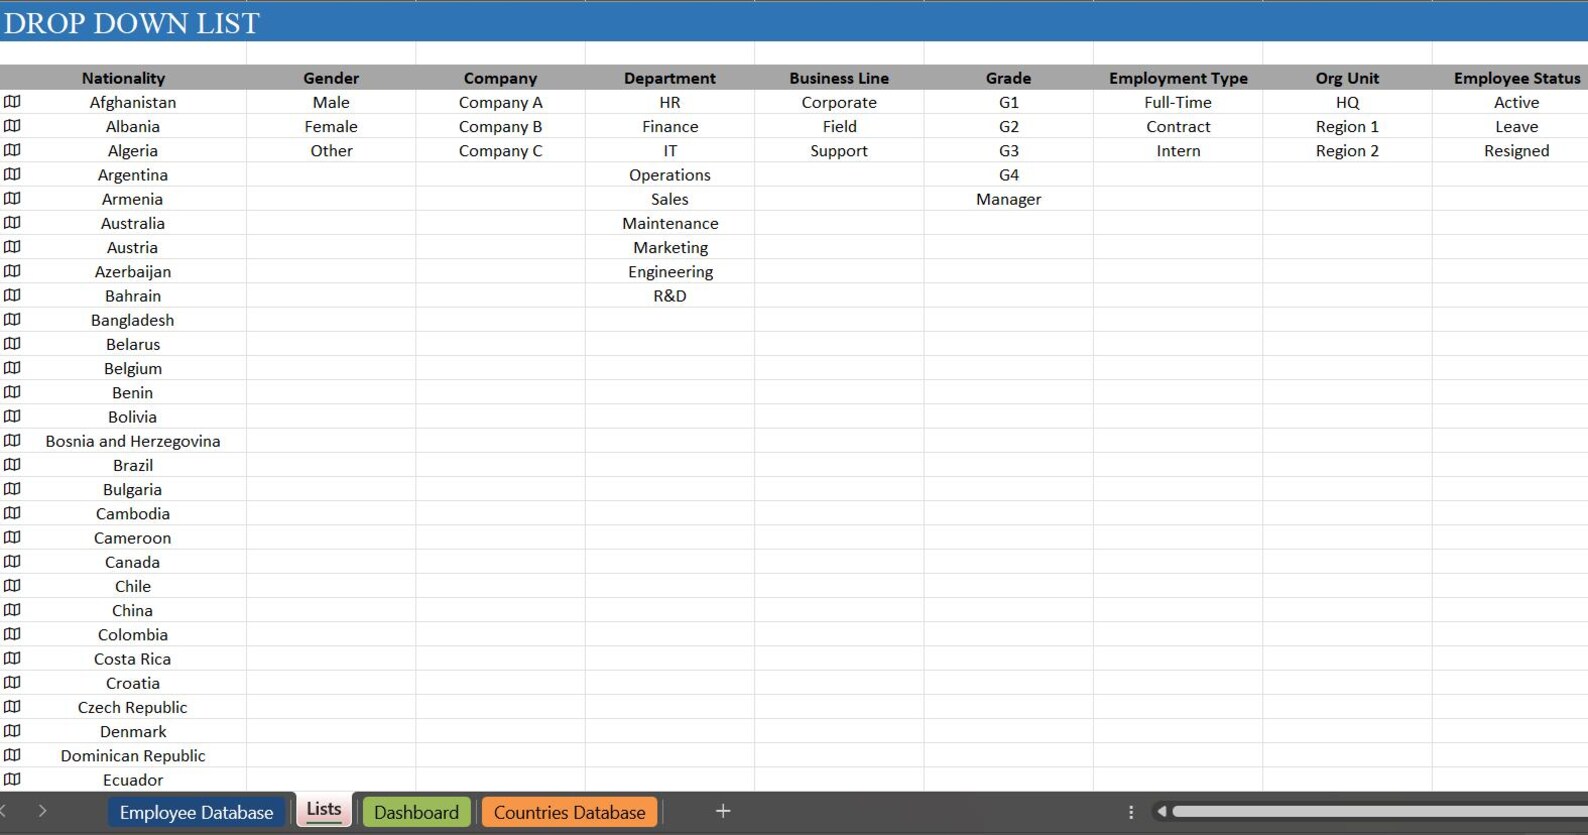The width and height of the screenshot is (1588, 835).
Task: Select the Bosnia and Herzegovina cell
Action: [x=133, y=441]
